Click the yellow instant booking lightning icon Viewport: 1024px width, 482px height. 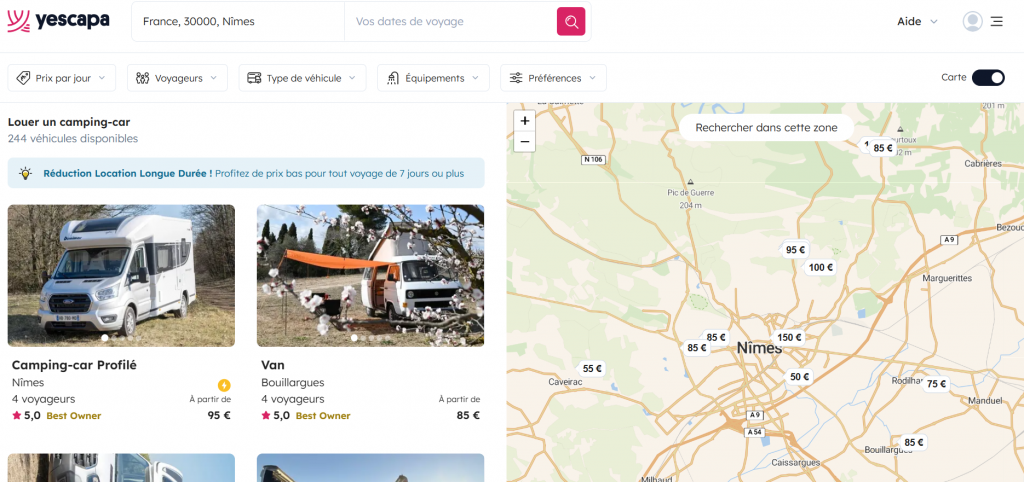224,385
